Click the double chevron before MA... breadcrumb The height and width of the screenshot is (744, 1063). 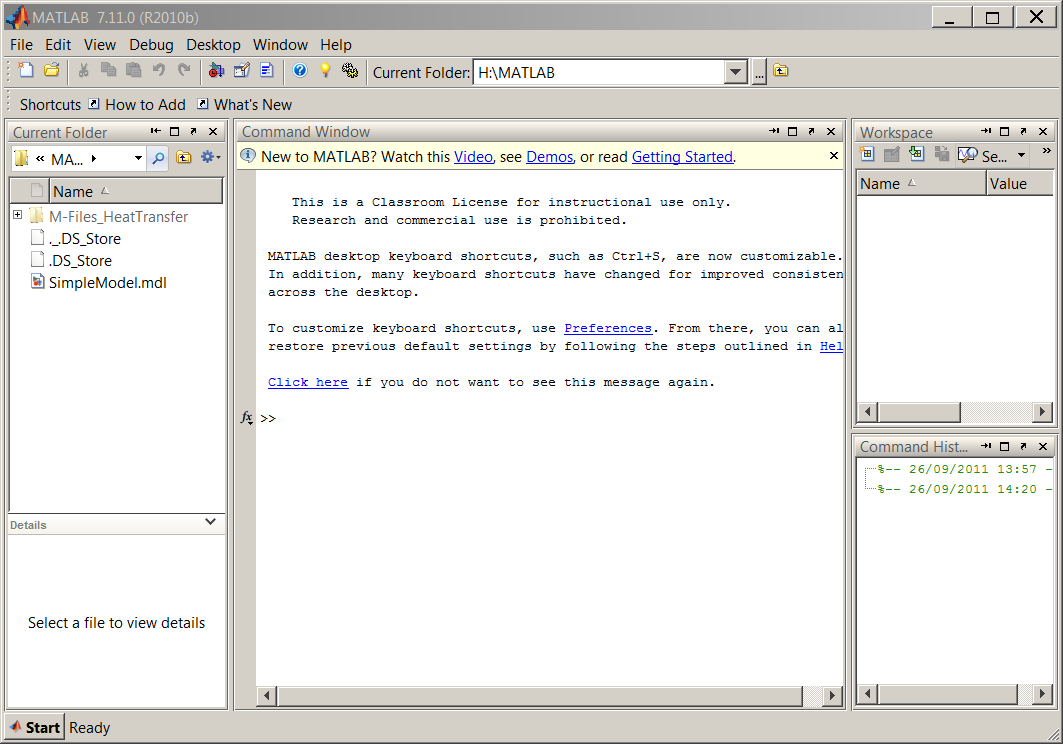pyautogui.click(x=40, y=159)
